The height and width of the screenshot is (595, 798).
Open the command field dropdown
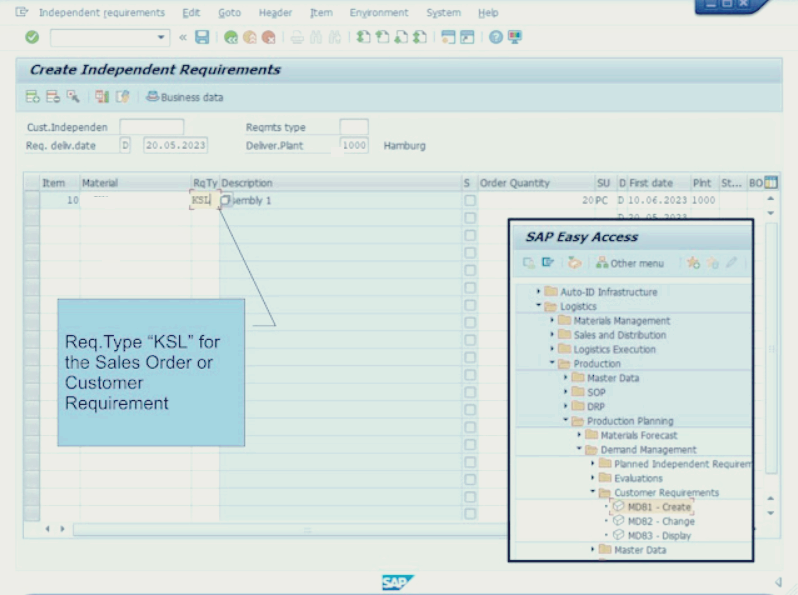pyautogui.click(x=161, y=37)
